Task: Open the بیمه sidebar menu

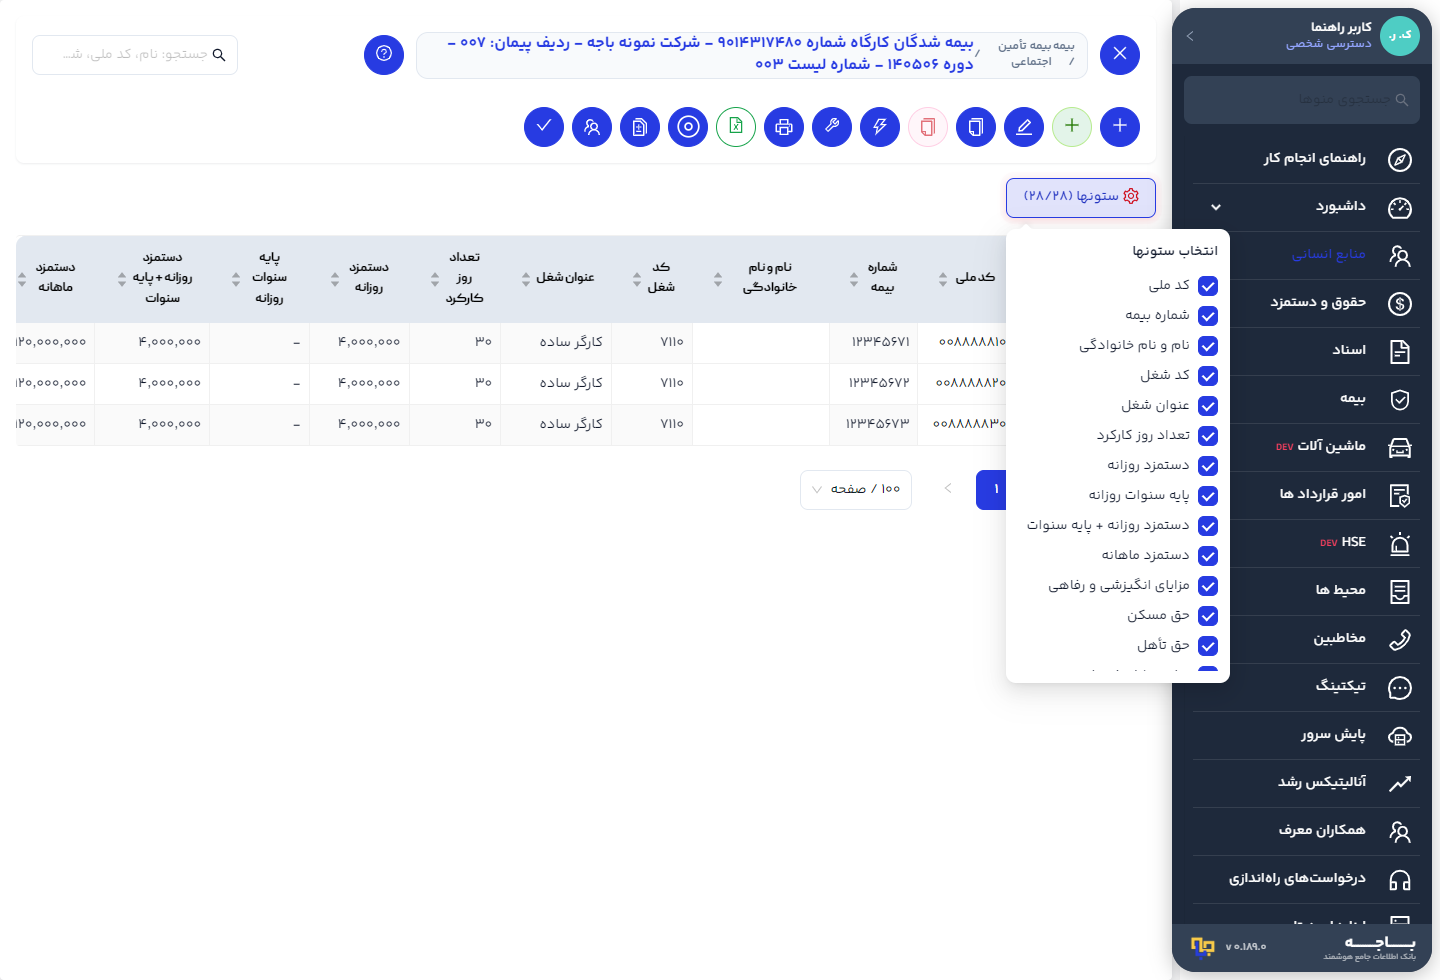Action: point(1304,399)
